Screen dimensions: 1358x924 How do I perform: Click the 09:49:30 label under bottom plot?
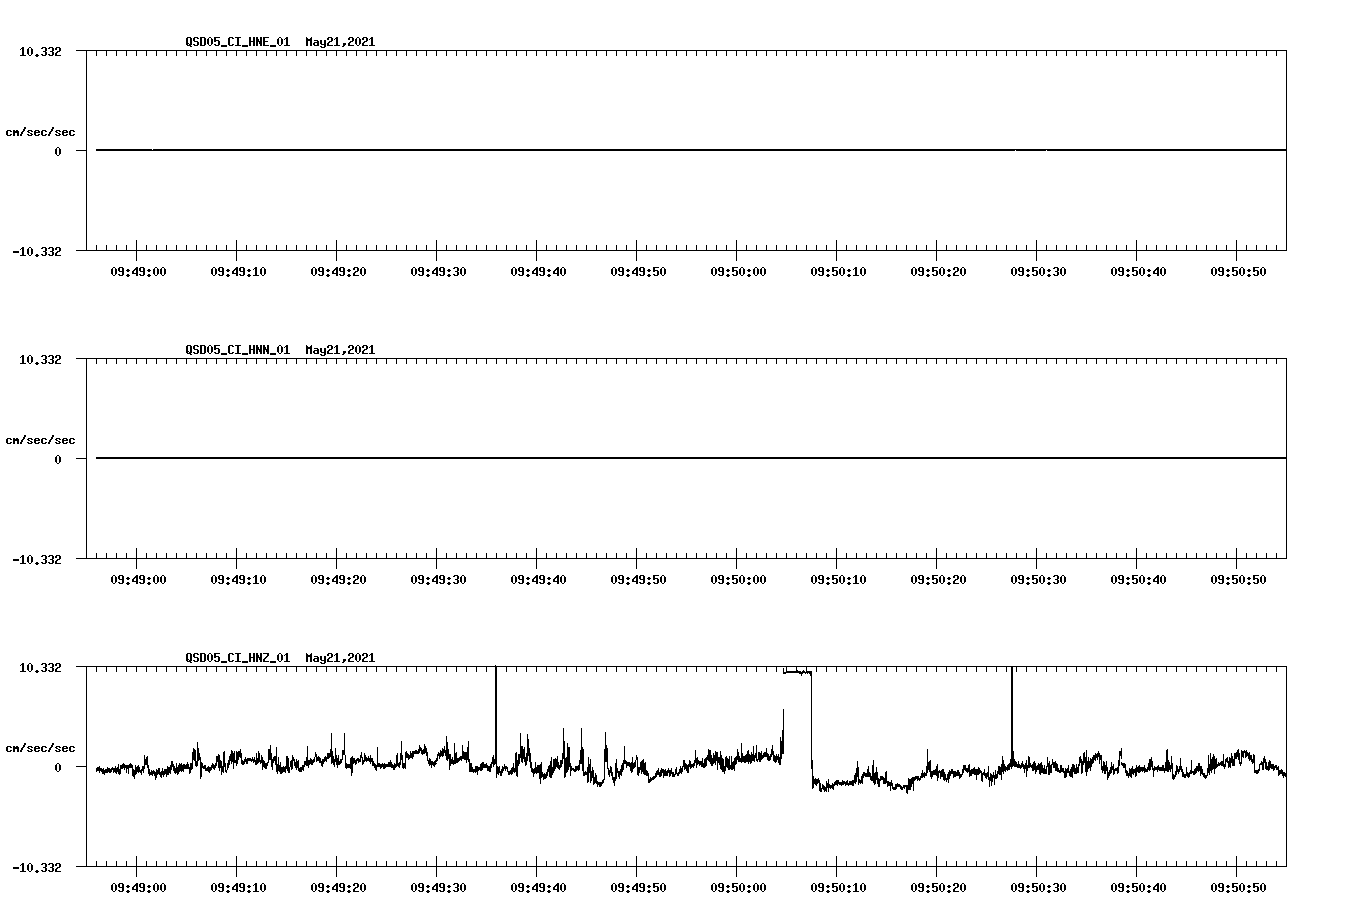[439, 885]
